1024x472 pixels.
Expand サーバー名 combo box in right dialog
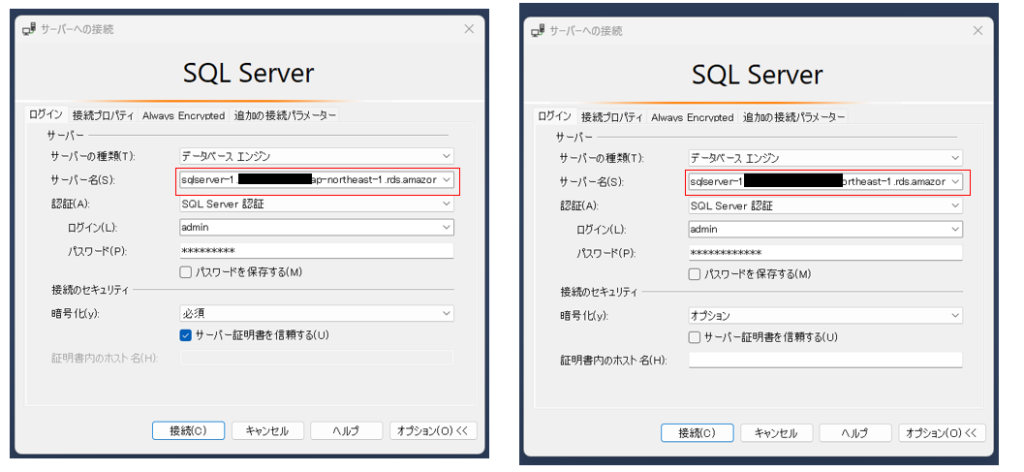click(955, 181)
